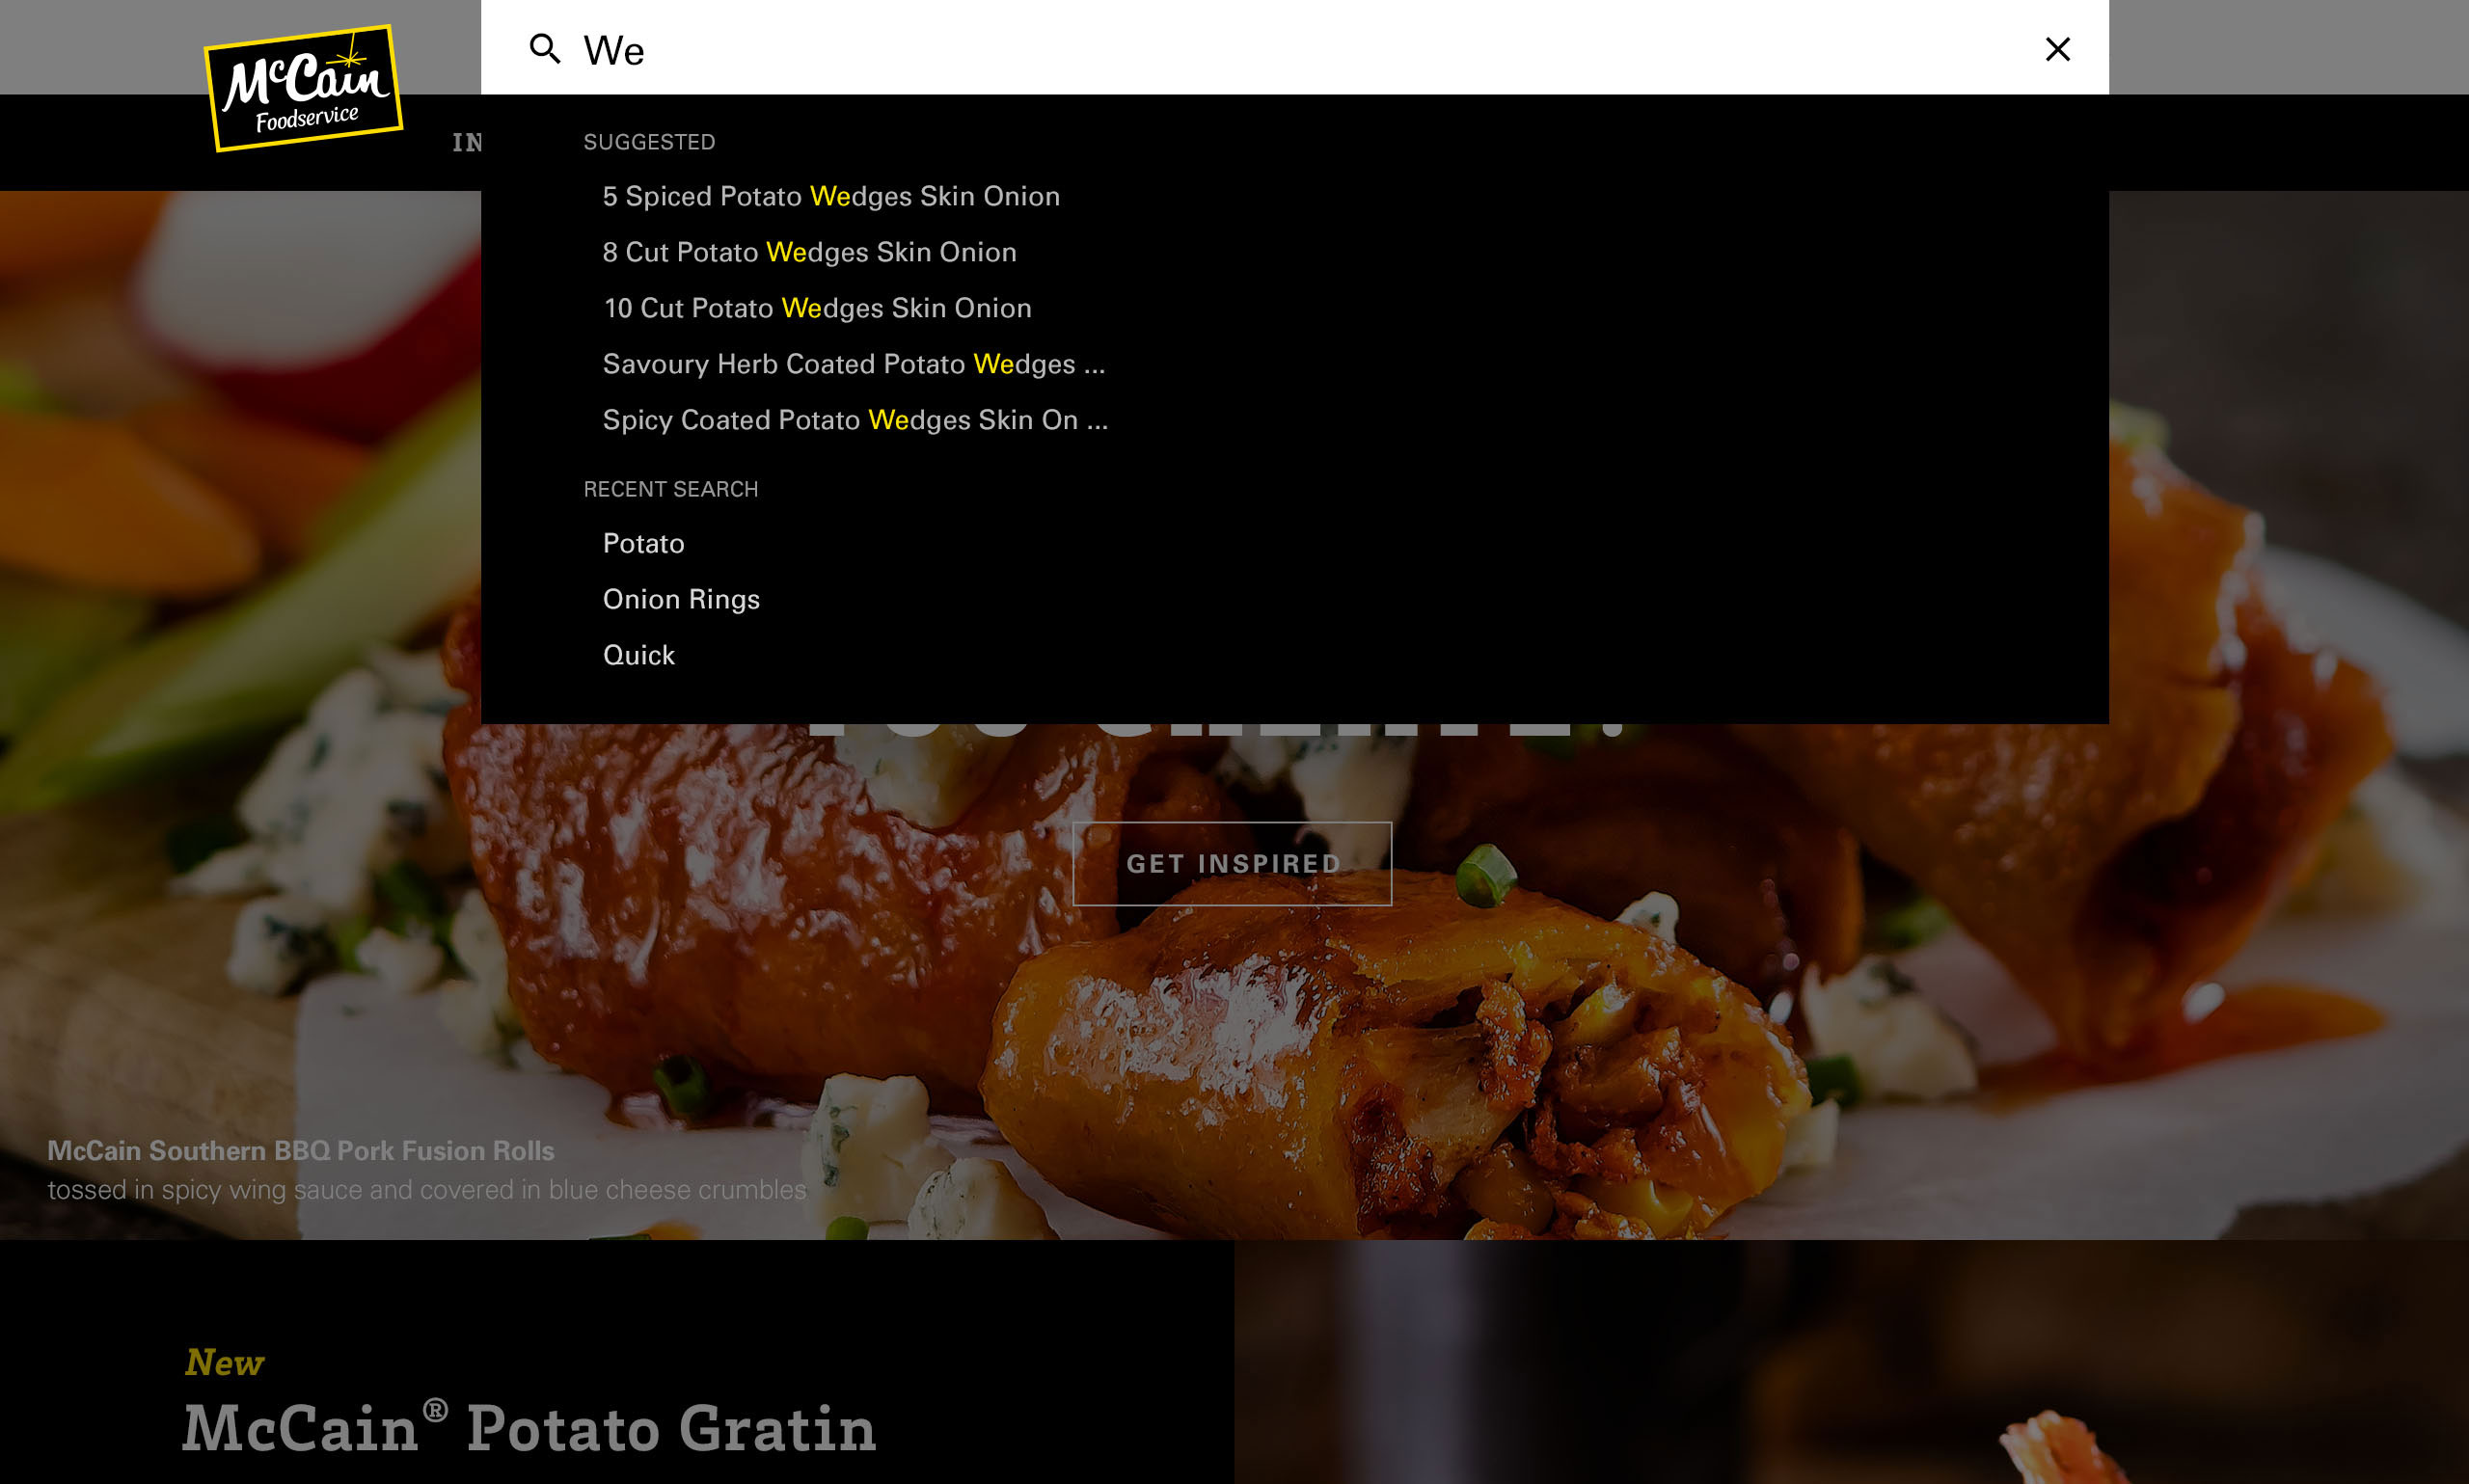
Task: Select Savoury Herb Coated Potato Wedges suggestion
Action: 854,364
